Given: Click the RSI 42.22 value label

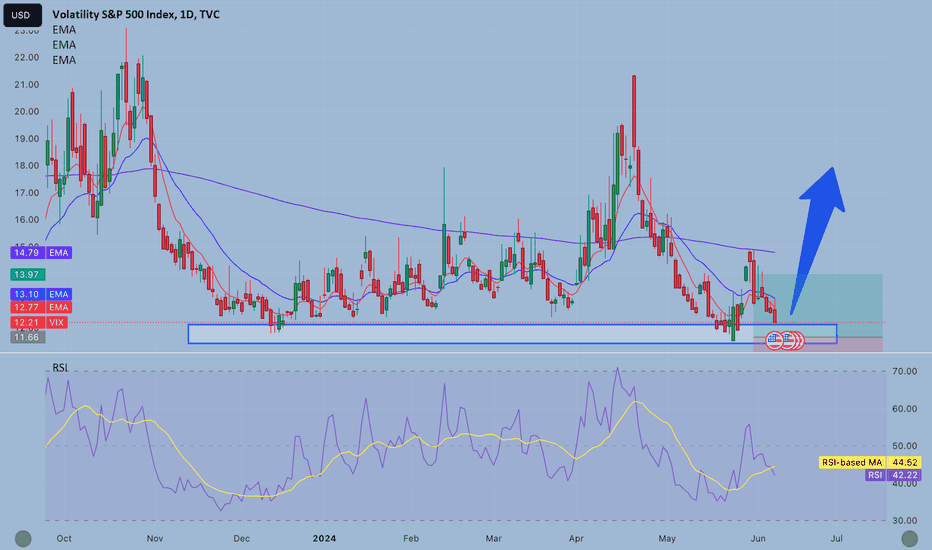Looking at the screenshot, I should pyautogui.click(x=893, y=475).
